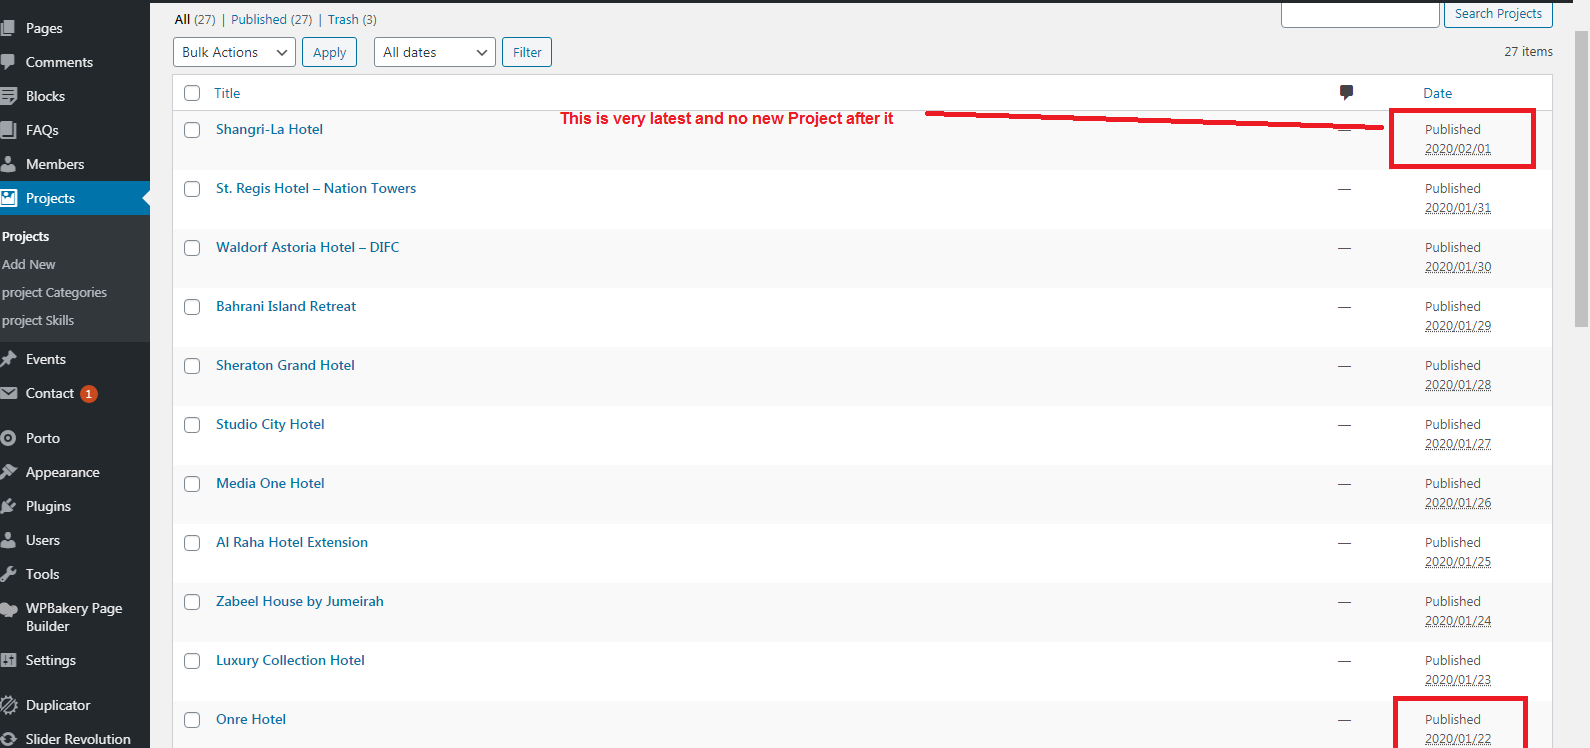Tick the Zabeel House by Jumeirah checkbox
Viewport: 1590px width, 748px height.
(x=192, y=602)
